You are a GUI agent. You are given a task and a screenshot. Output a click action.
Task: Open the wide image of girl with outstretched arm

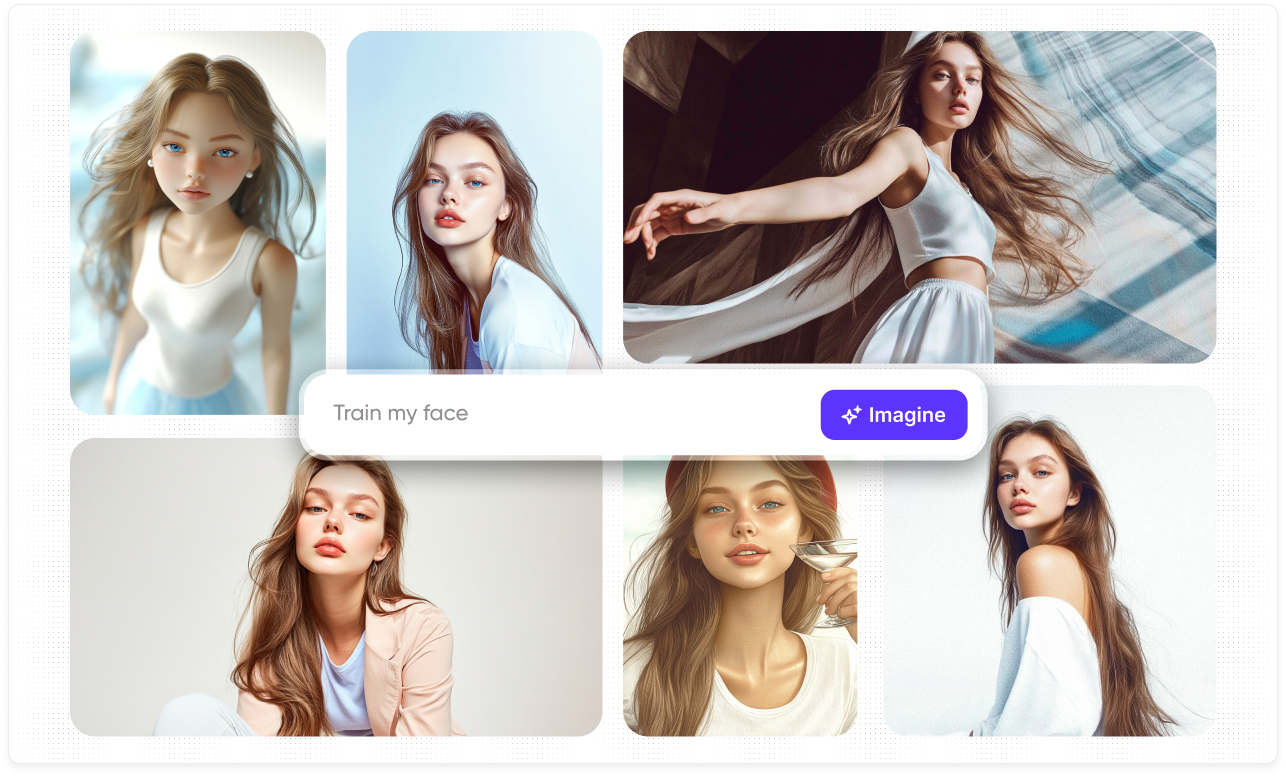point(919,197)
